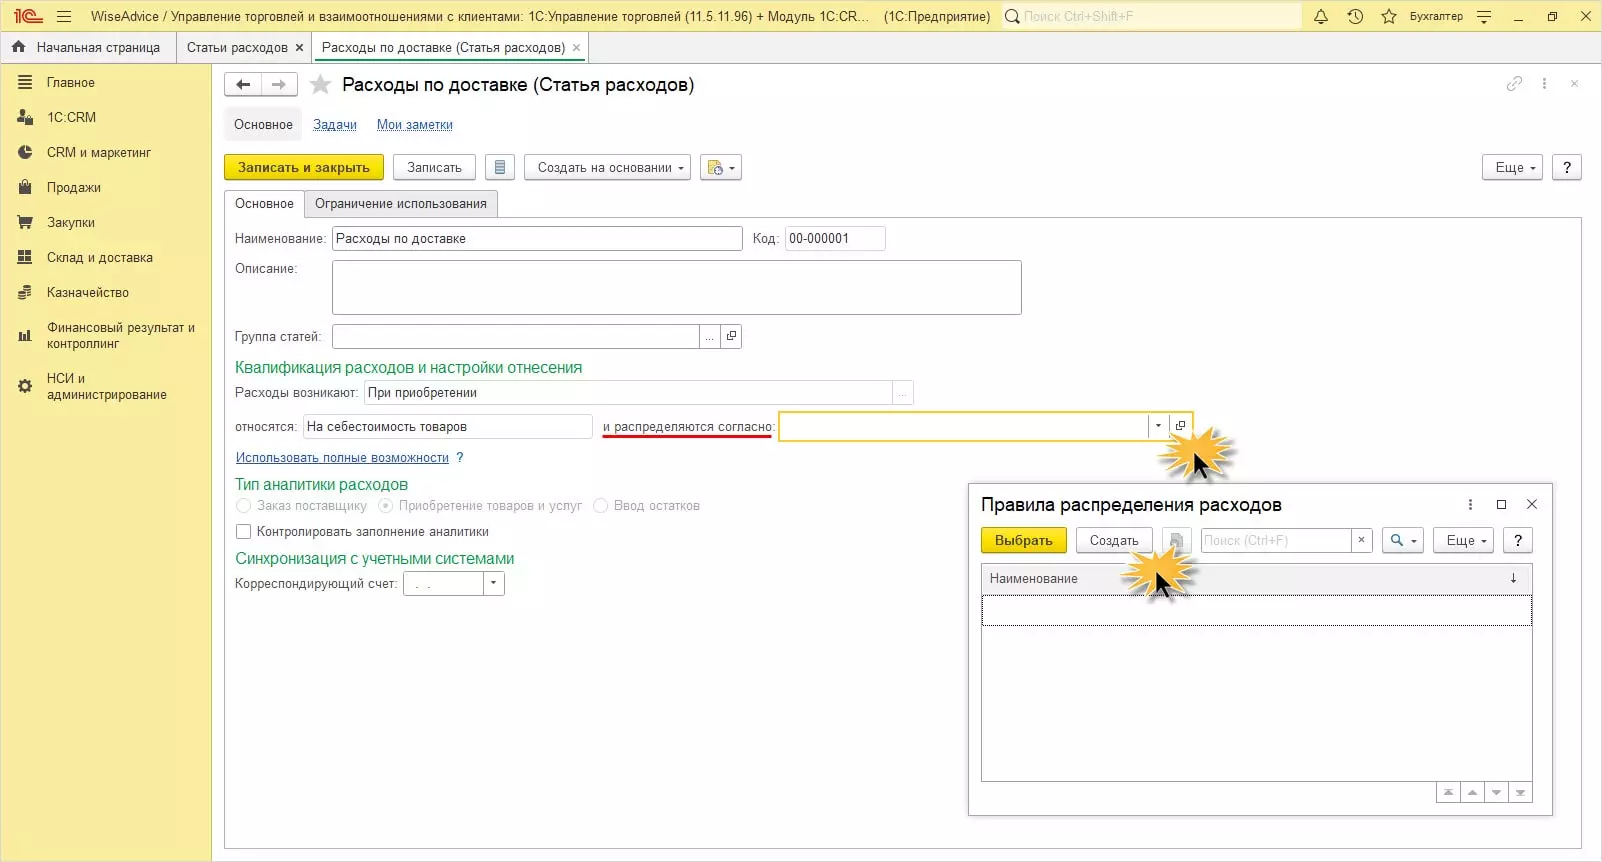The width and height of the screenshot is (1602, 862).
Task: Open help for the expense form
Action: point(1567,167)
